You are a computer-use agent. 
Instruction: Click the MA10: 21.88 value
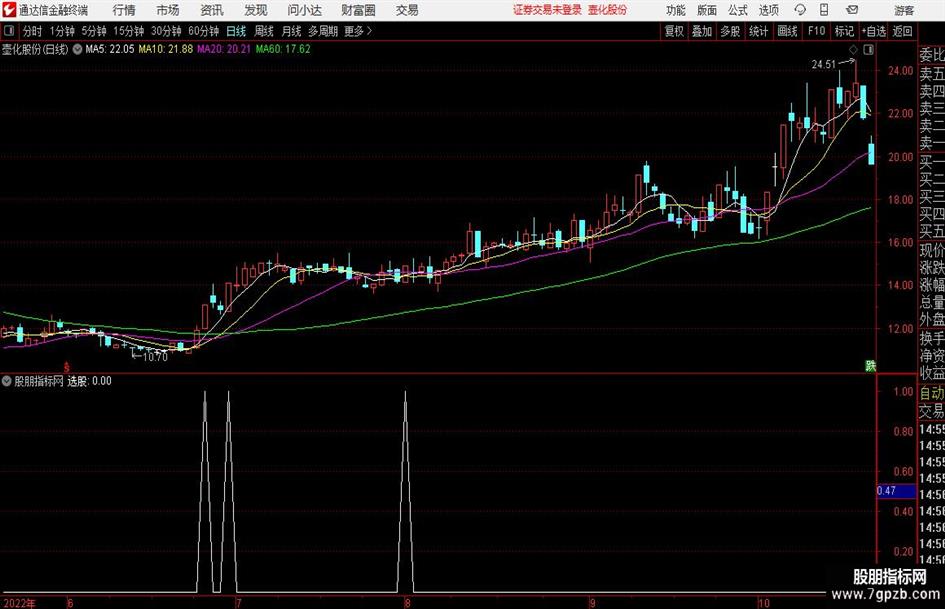pos(166,49)
